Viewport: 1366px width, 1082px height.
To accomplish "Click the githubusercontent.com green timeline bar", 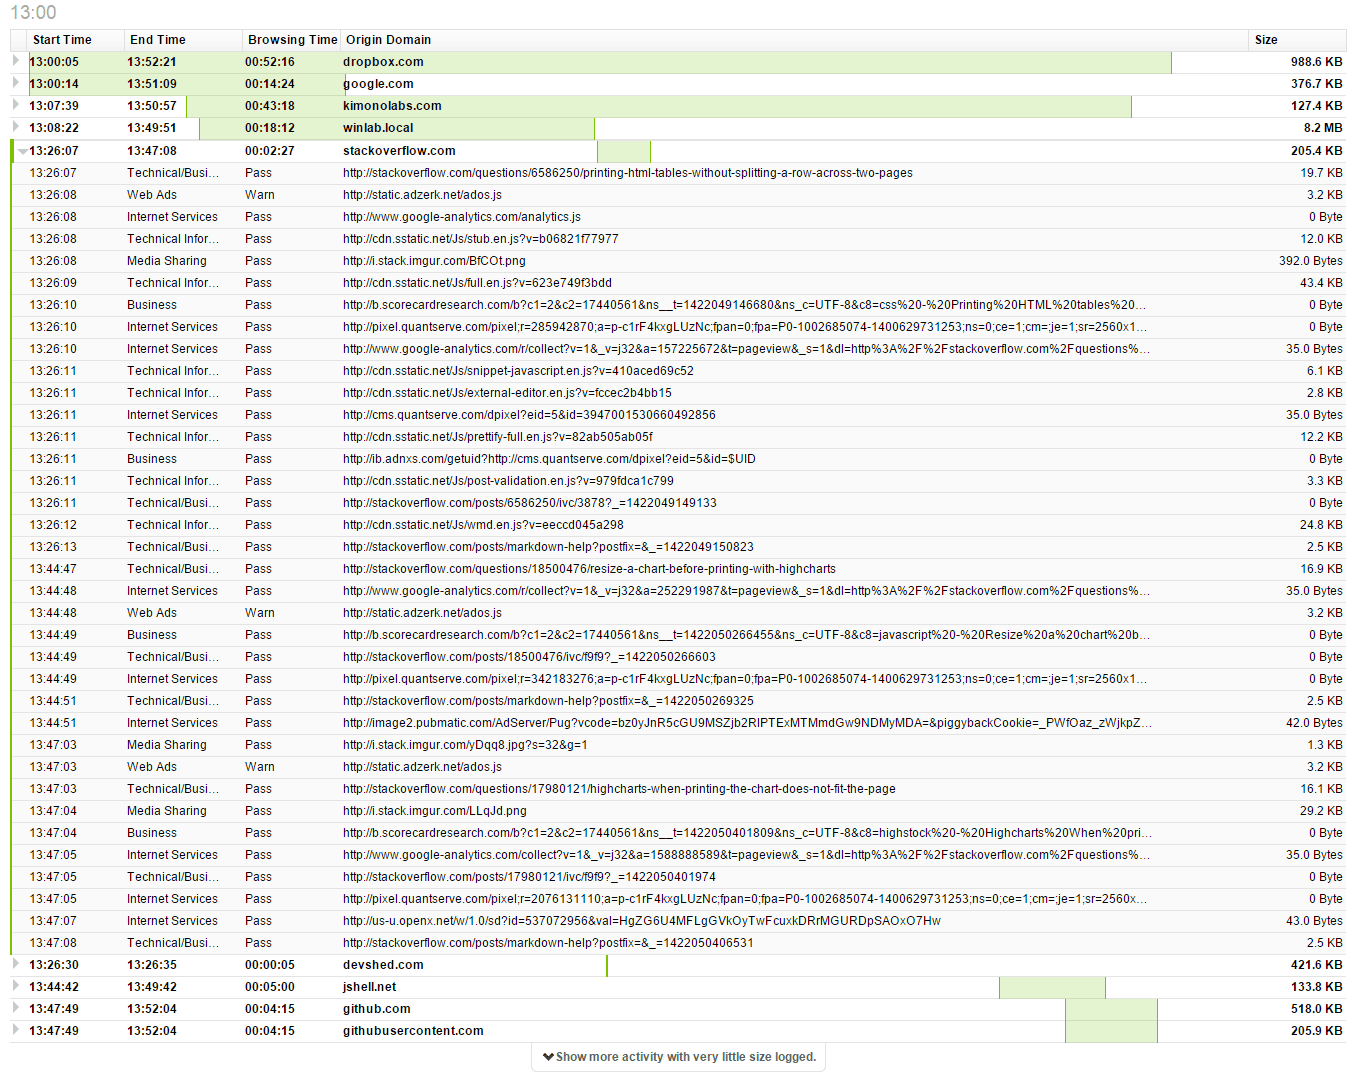I will click(1111, 1031).
